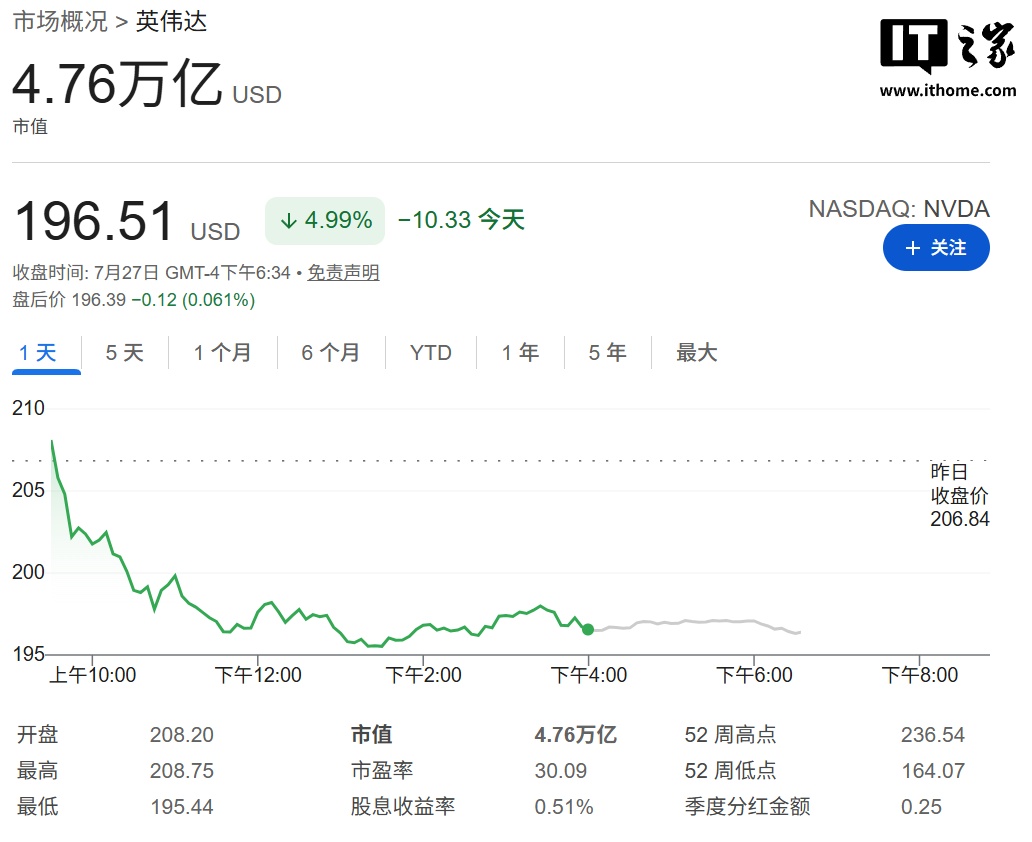Click the 下午6:00 axis label
Screen dimensions: 1032x842
click(x=754, y=675)
